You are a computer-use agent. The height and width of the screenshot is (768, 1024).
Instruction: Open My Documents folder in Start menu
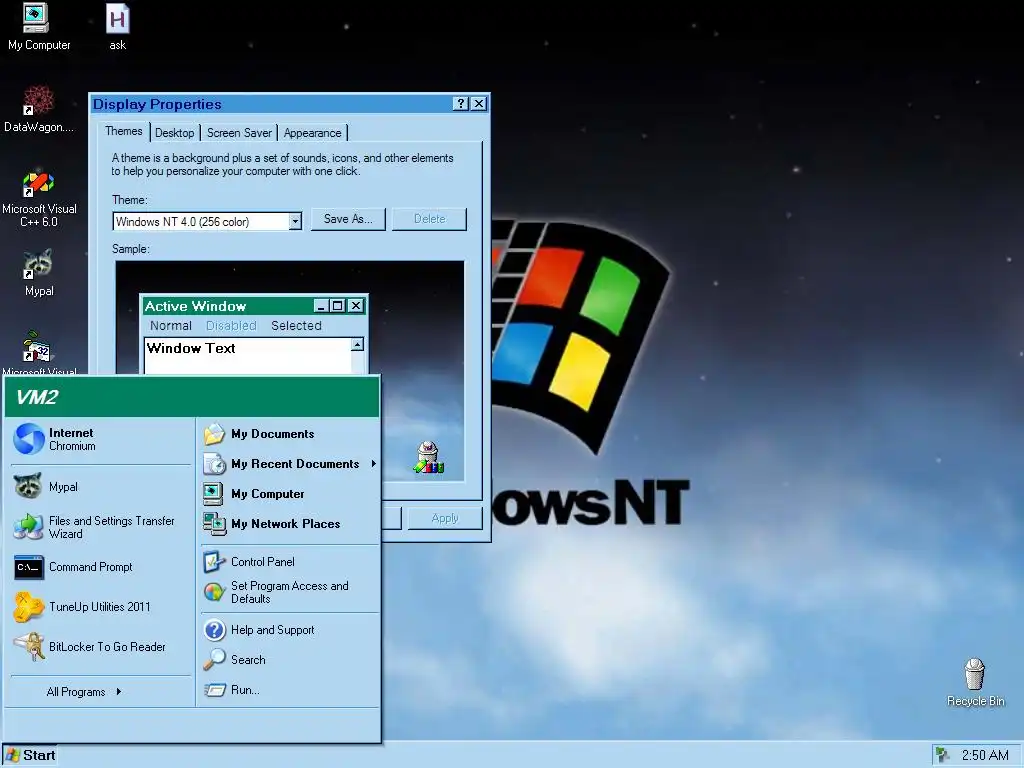point(290,434)
